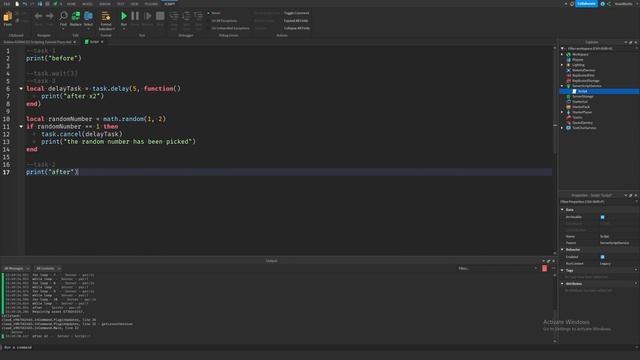Open the VIEW ribbon tab
Viewport: 640px width, 360px height.
[x=134, y=4]
